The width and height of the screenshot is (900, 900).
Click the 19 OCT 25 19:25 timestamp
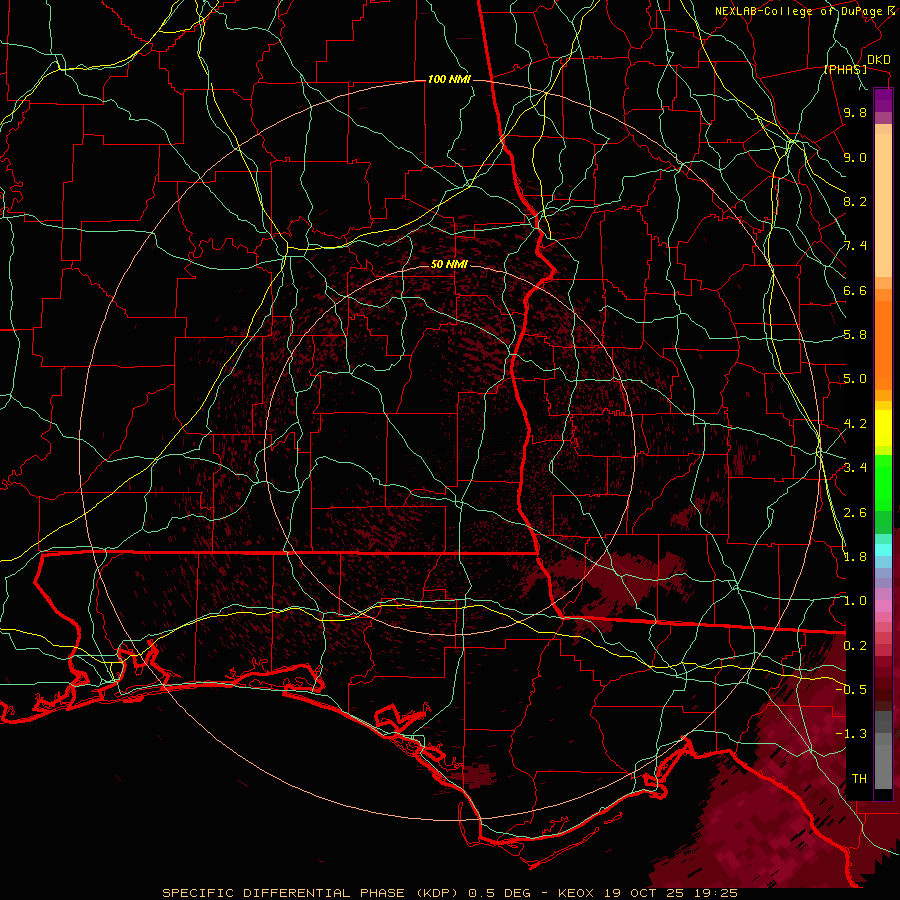click(x=670, y=893)
